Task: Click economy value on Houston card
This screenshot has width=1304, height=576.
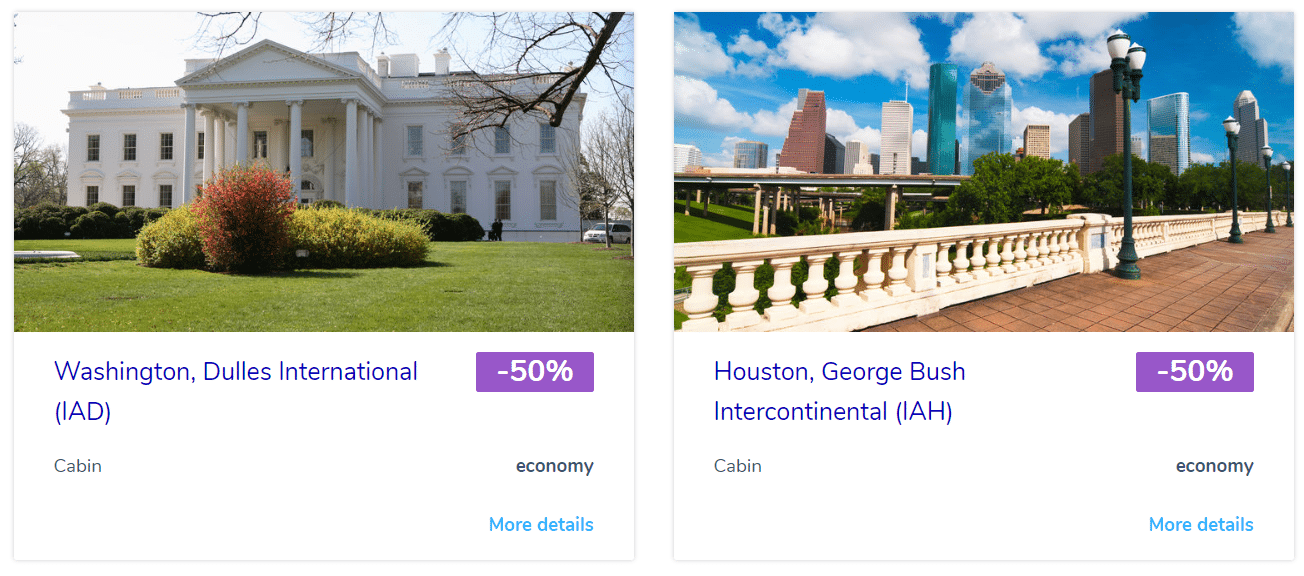Action: [x=1215, y=466]
